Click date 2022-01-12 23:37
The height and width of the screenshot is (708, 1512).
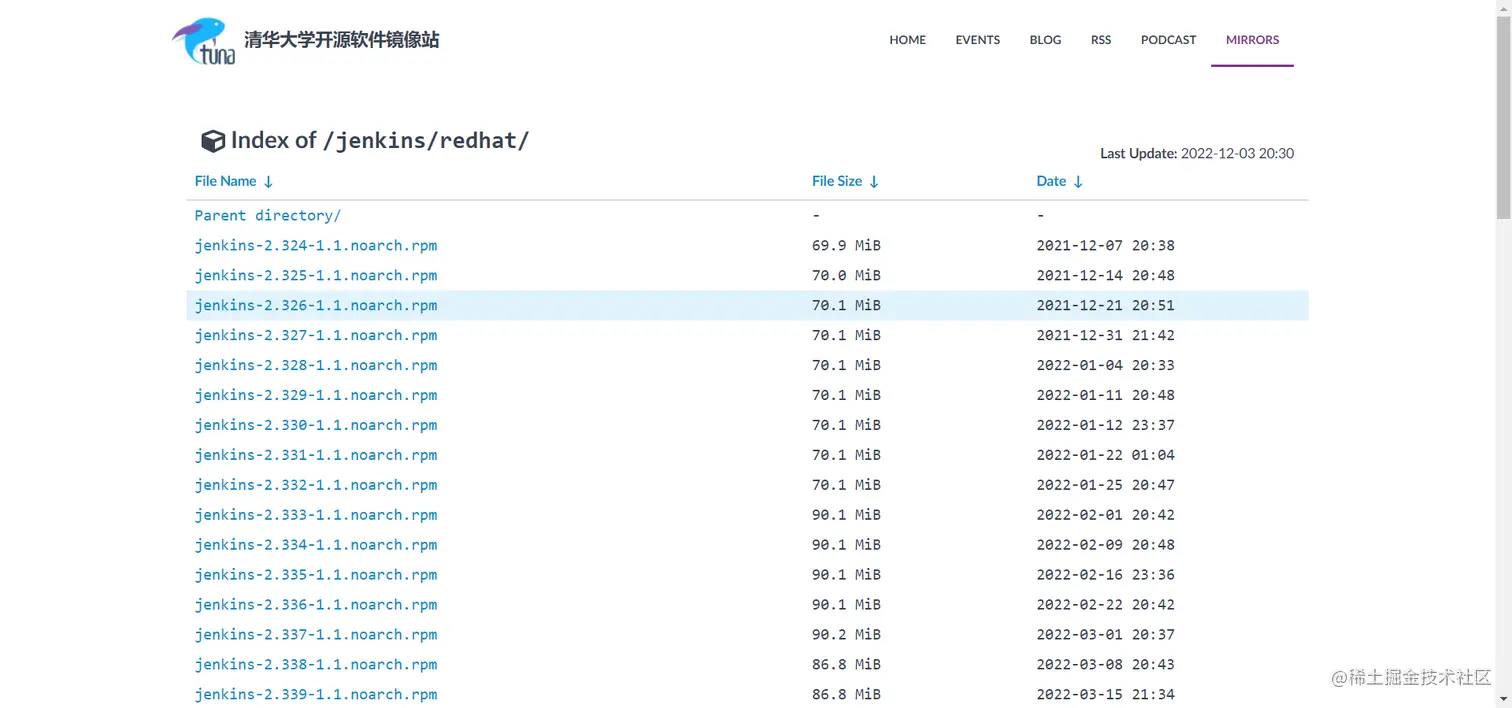click(x=1106, y=425)
